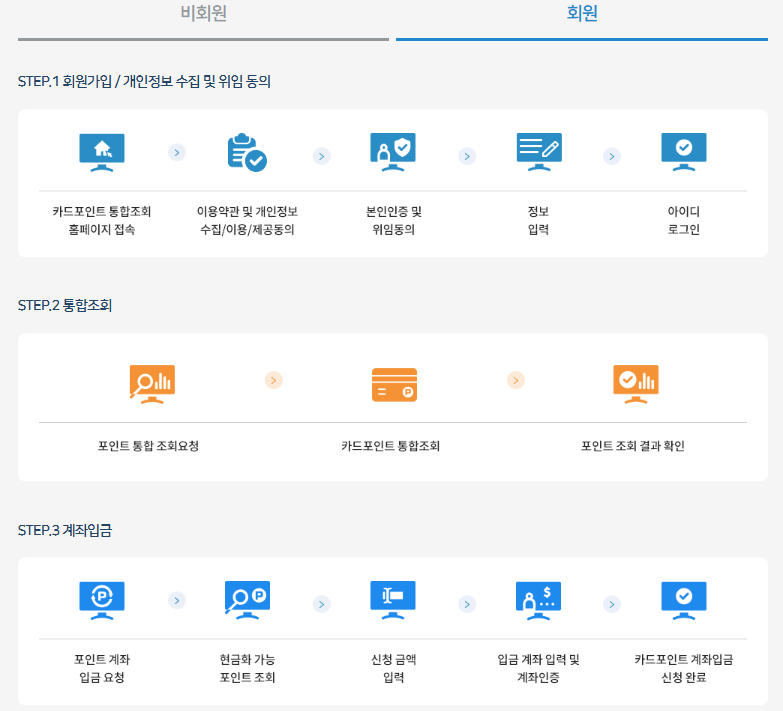Click the orange card point icon
The image size is (783, 711).
pos(394,385)
